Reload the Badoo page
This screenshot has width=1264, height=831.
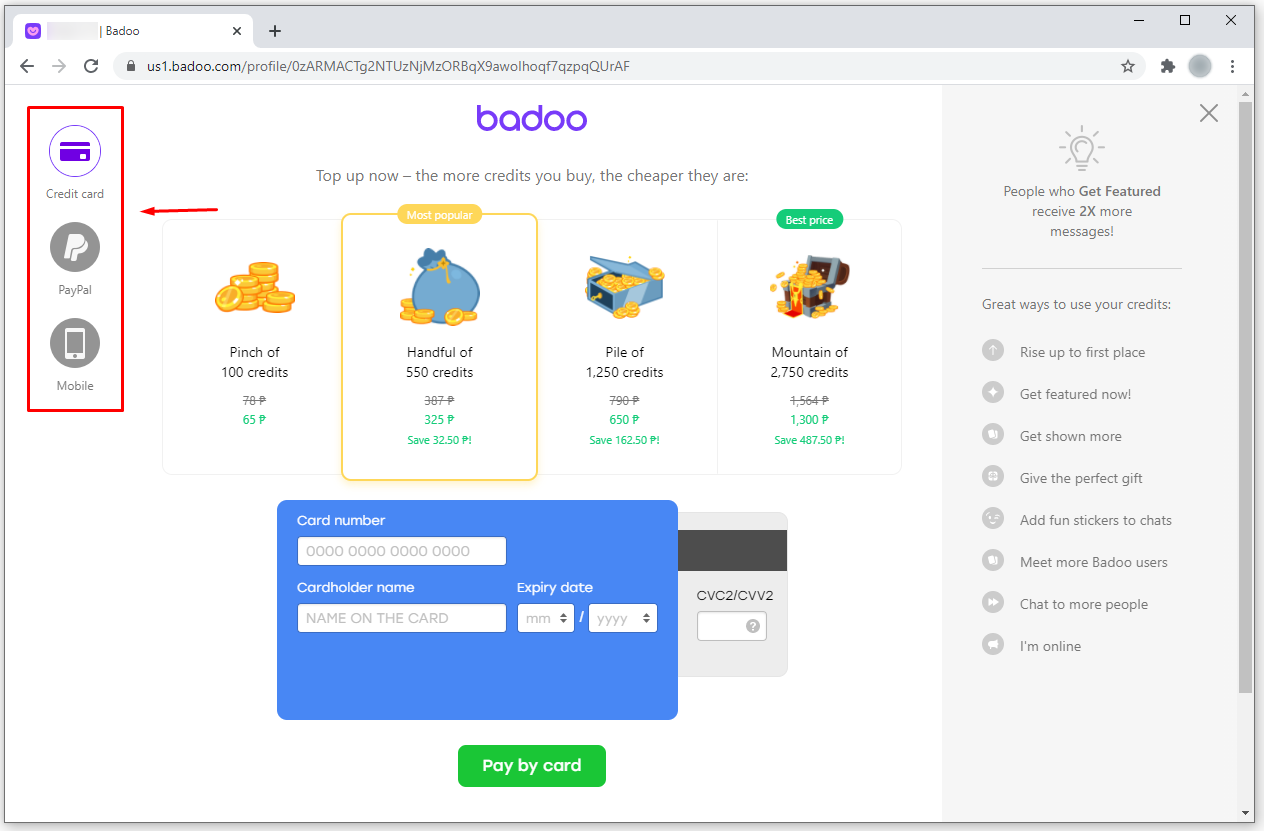[x=91, y=66]
